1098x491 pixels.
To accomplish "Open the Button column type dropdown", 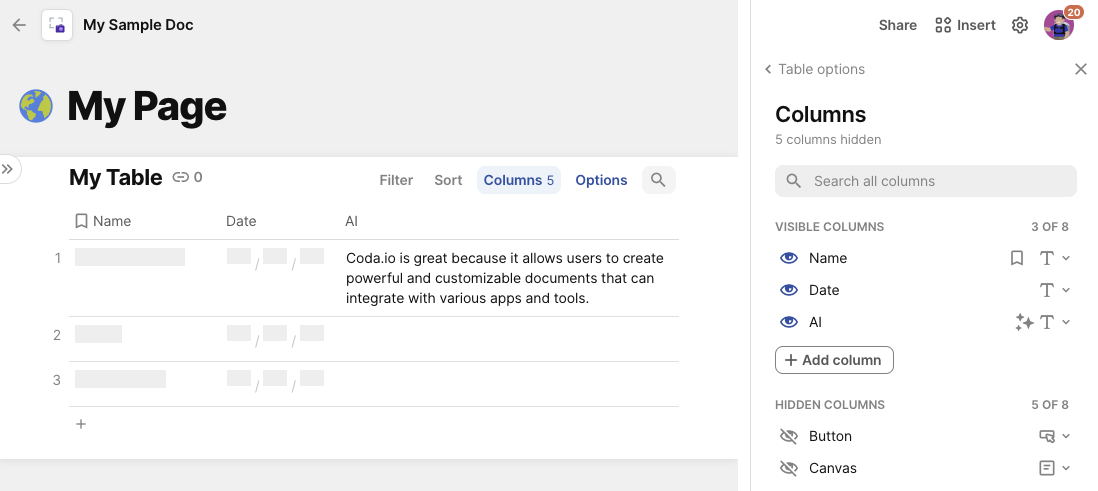I will 1054,436.
